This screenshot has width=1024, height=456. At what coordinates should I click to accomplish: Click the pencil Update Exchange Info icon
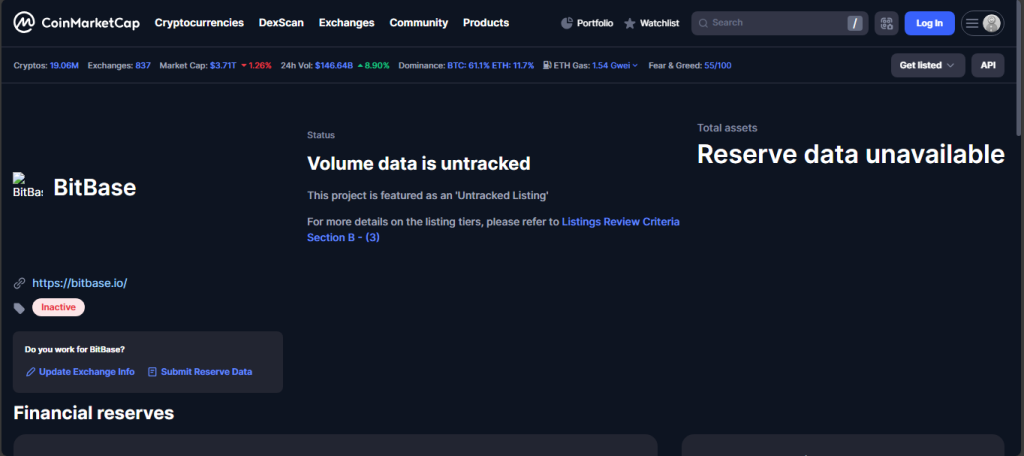tap(31, 372)
